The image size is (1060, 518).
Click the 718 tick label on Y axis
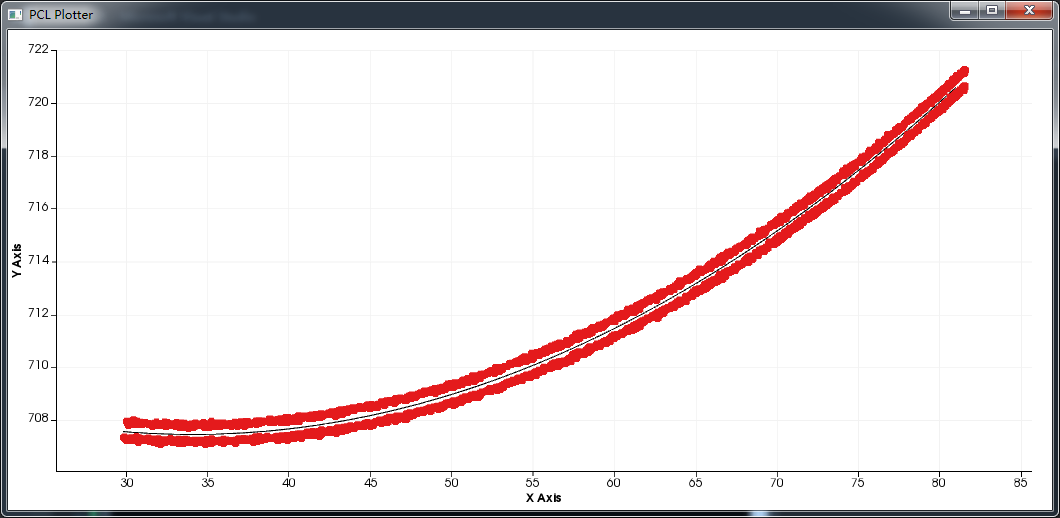(x=39, y=156)
